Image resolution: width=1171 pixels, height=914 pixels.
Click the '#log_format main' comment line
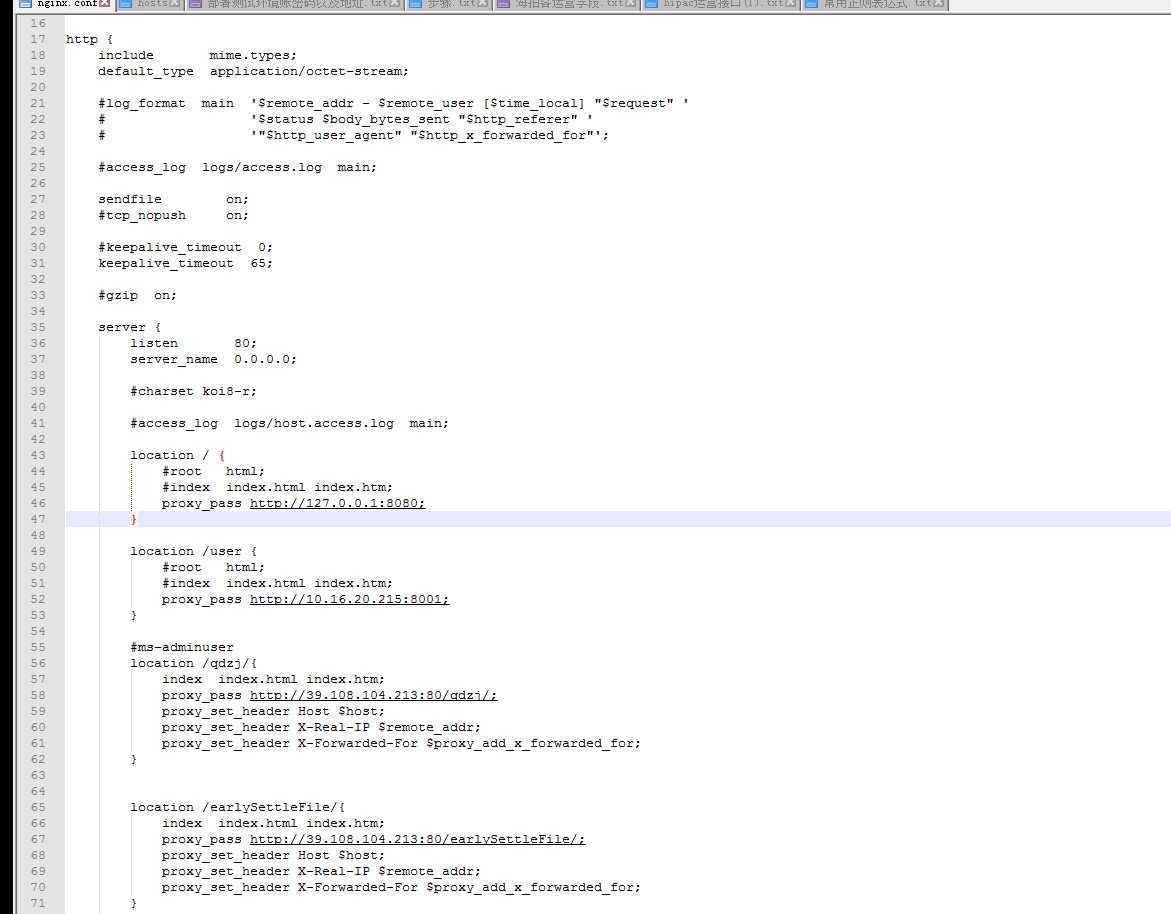pos(393,103)
